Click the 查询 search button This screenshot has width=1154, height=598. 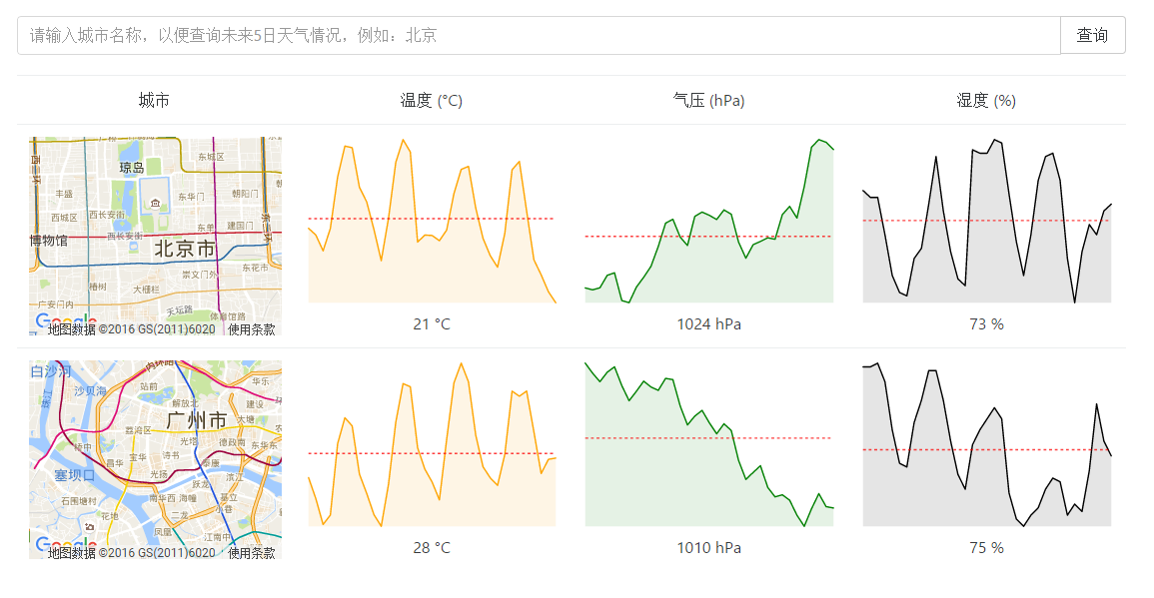click(1092, 35)
